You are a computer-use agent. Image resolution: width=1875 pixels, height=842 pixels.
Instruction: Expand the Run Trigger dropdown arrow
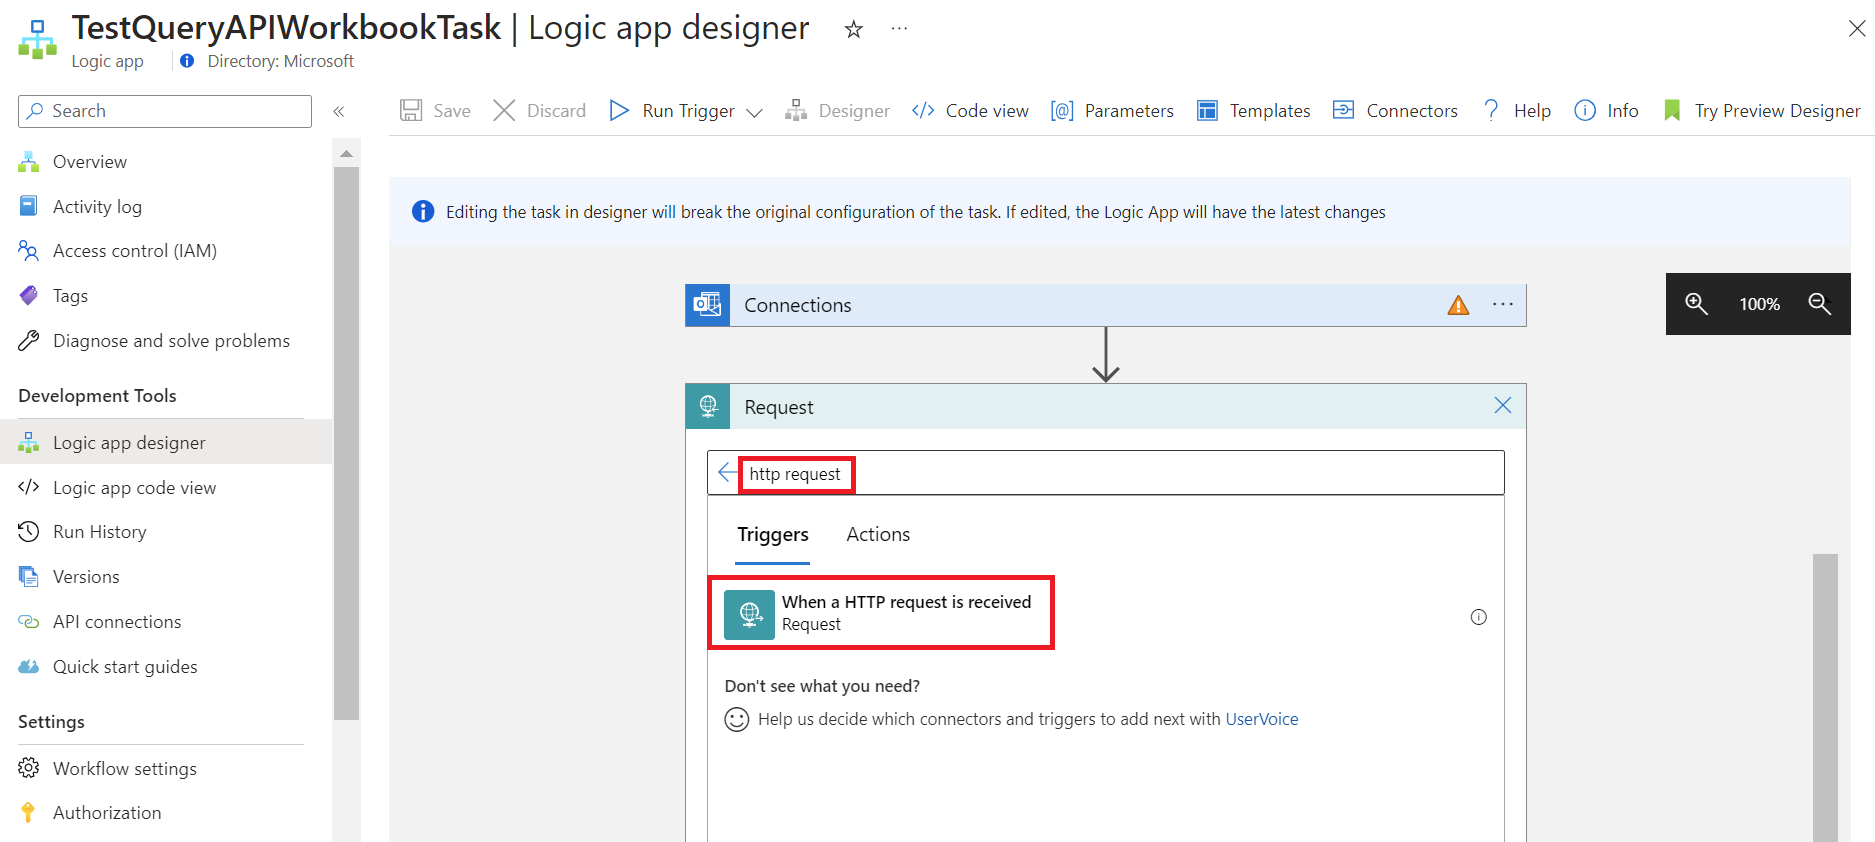[x=755, y=112]
